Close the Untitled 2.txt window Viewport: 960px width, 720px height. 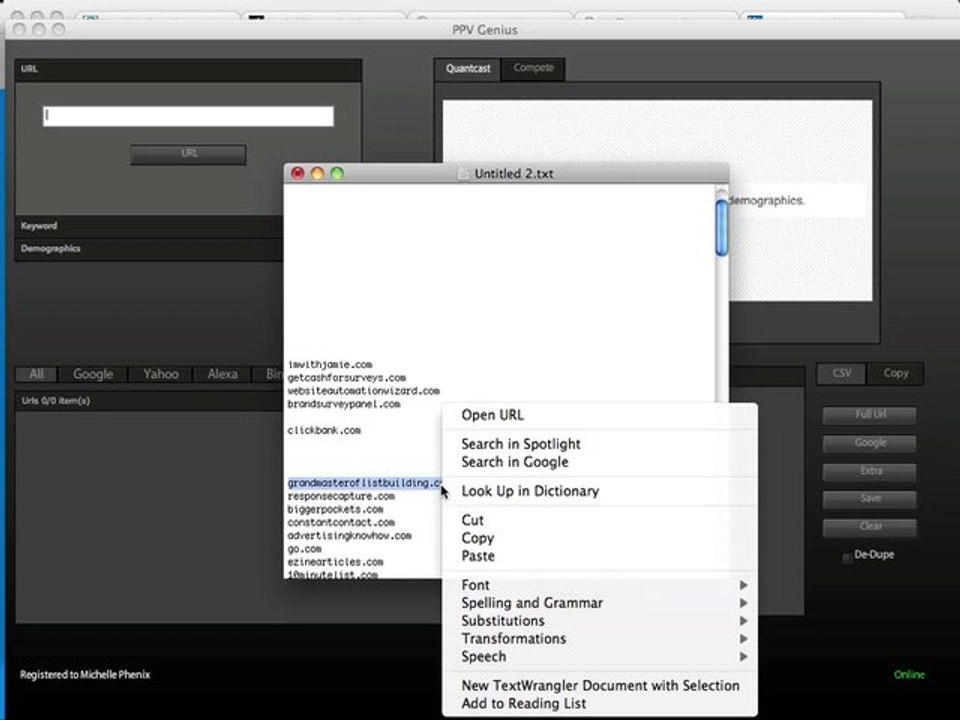[298, 174]
